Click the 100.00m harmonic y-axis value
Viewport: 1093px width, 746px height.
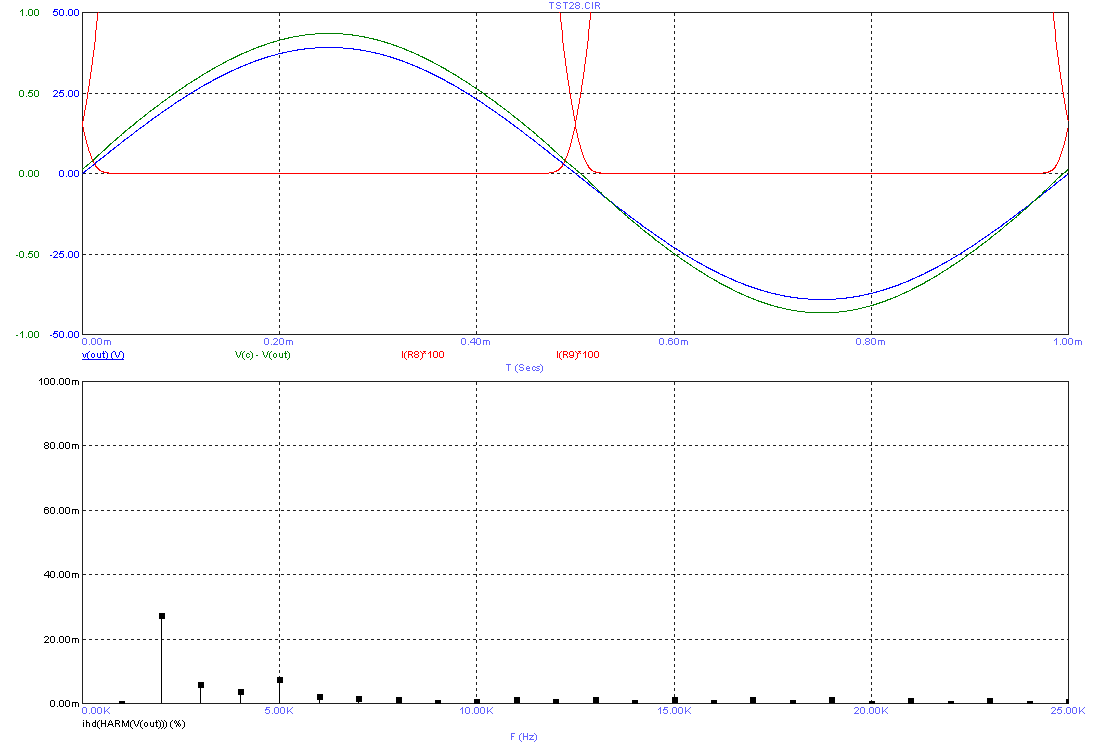[x=59, y=381]
